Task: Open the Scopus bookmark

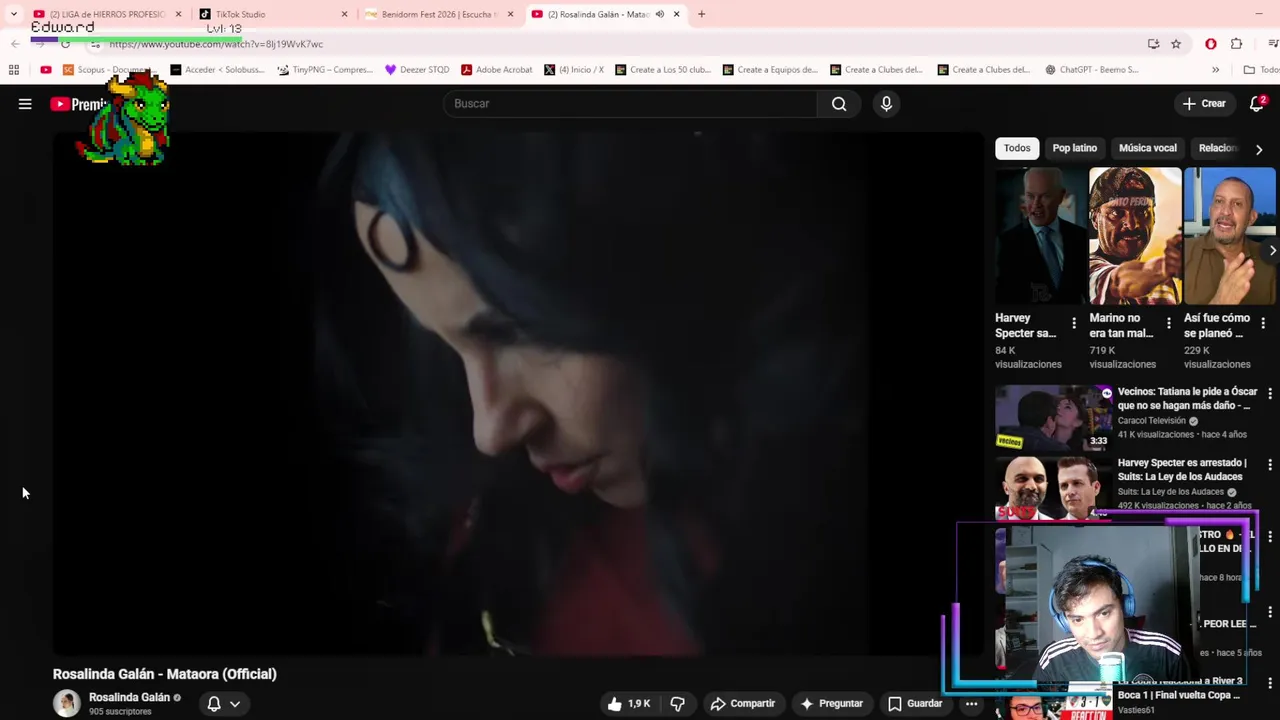Action: tap(108, 70)
